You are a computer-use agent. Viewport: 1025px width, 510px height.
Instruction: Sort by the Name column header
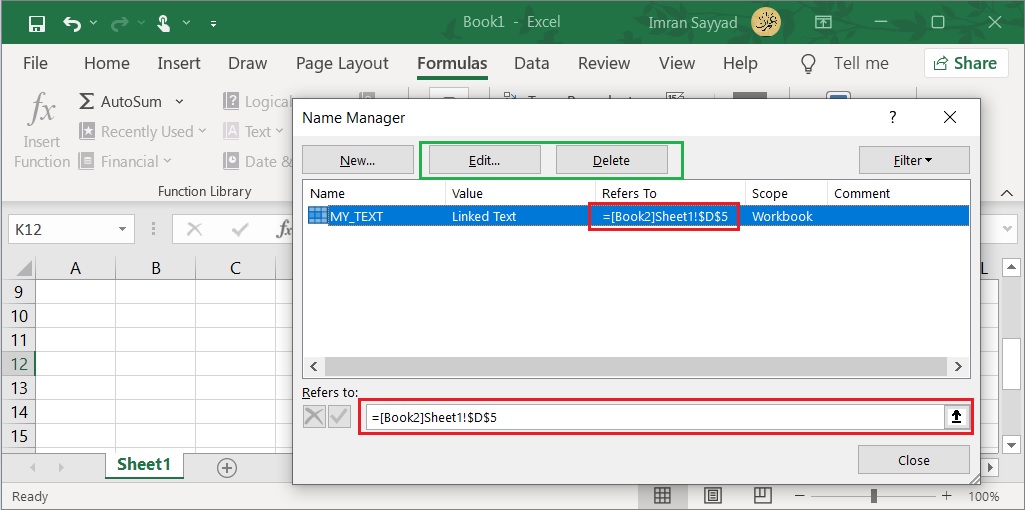pyautogui.click(x=374, y=194)
